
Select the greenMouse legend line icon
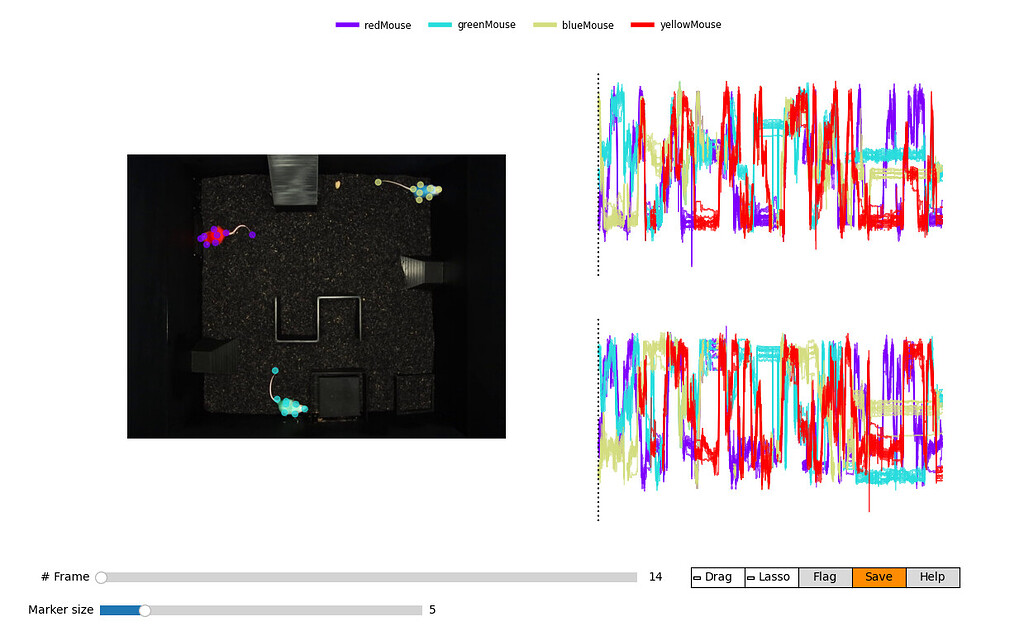(x=442, y=24)
